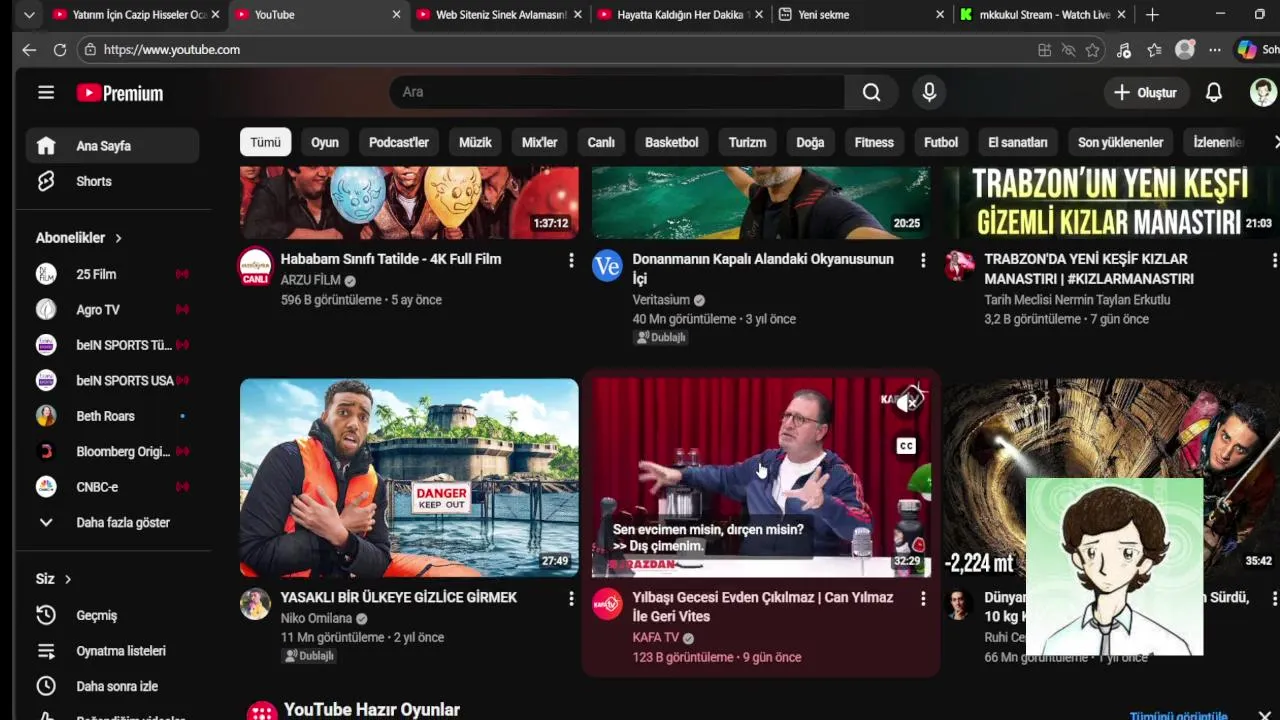Open Edge settings three-dots menu
Viewport: 1280px width, 720px height.
[x=1214, y=50]
